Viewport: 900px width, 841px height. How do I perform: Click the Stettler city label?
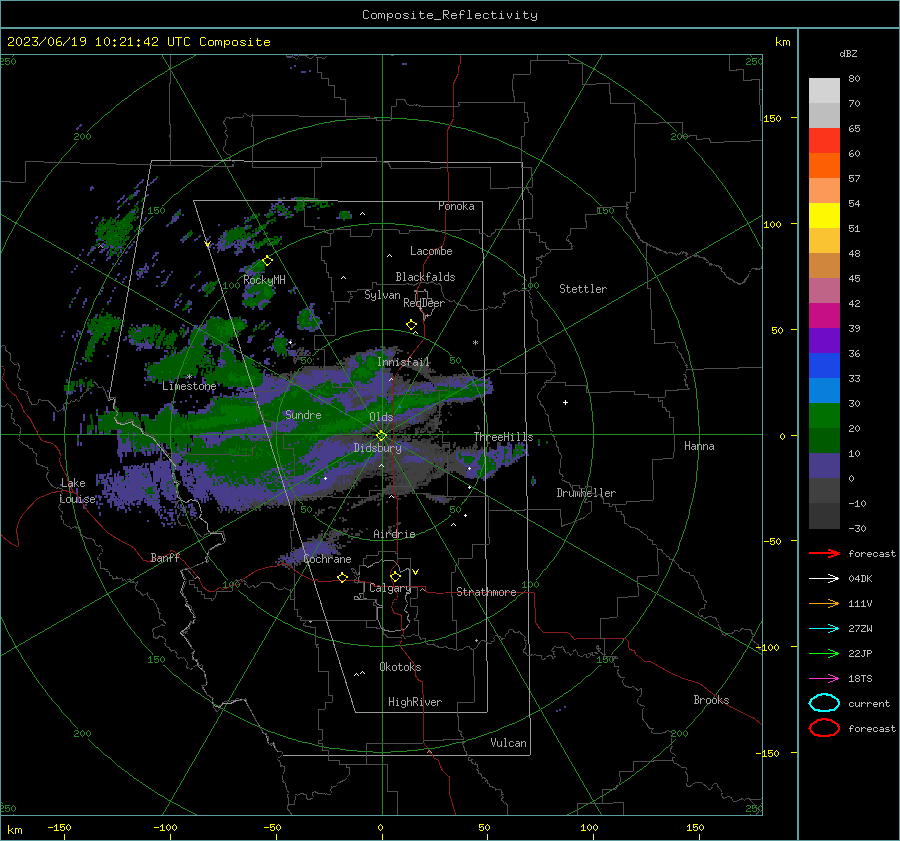coord(583,289)
